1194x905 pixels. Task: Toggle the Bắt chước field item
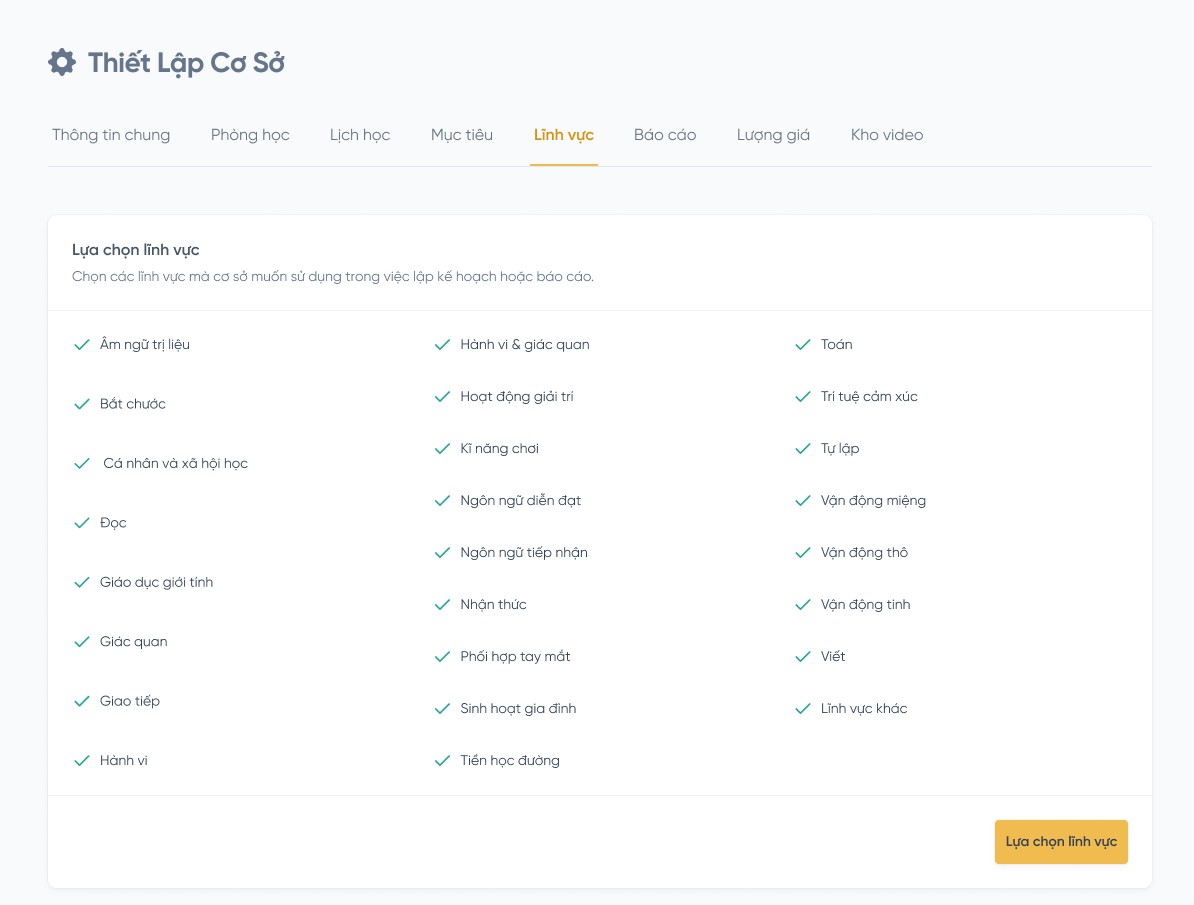click(x=132, y=404)
